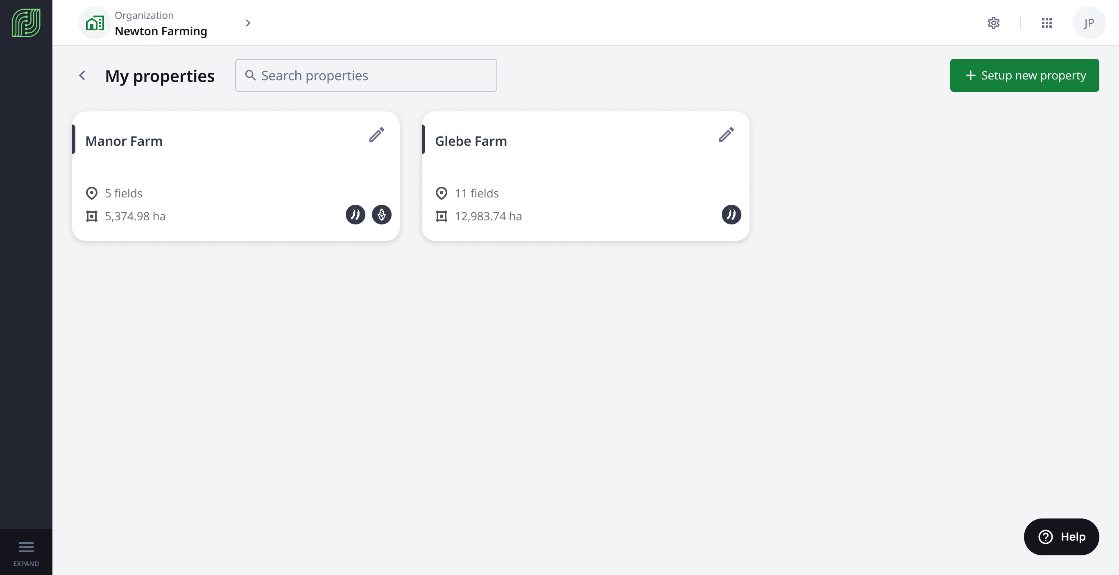Click Manor Farm's second round badge icon
This screenshot has height=575, width=1119.
point(381,214)
